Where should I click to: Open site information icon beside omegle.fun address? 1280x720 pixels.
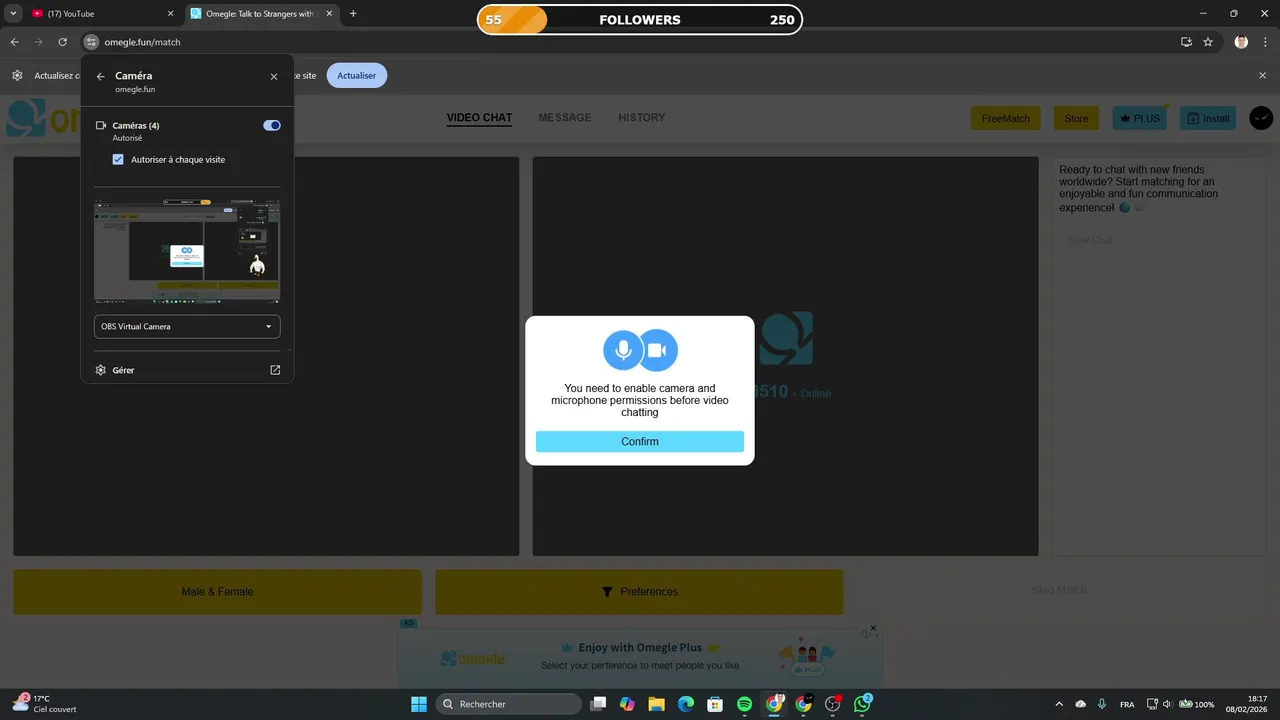point(91,42)
